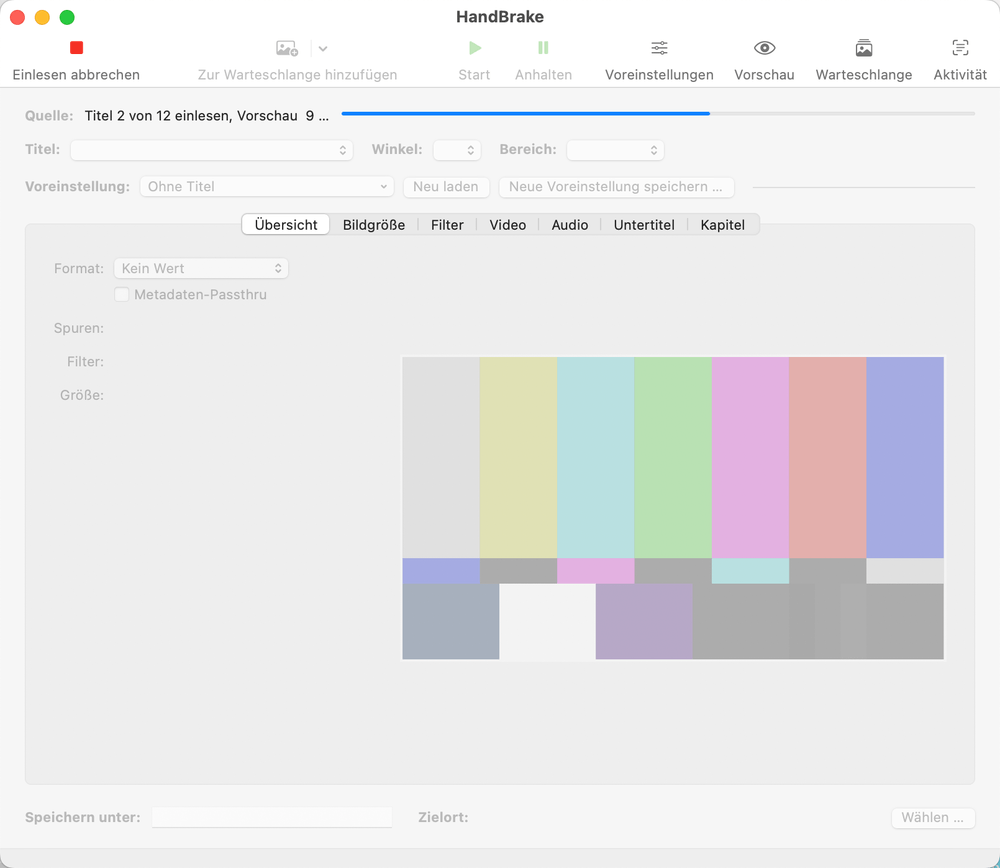Expand the chevron next to add to queue
Image resolution: width=1000 pixels, height=868 pixels.
(x=323, y=48)
